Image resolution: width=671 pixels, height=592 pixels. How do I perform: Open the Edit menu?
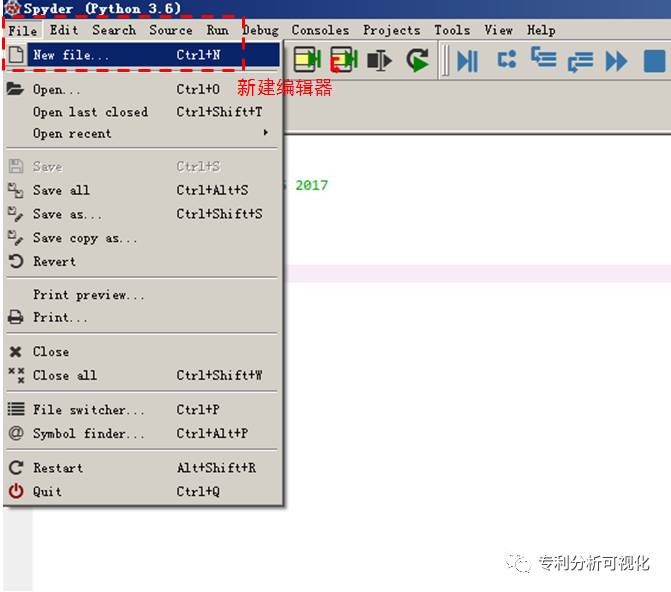click(x=64, y=30)
